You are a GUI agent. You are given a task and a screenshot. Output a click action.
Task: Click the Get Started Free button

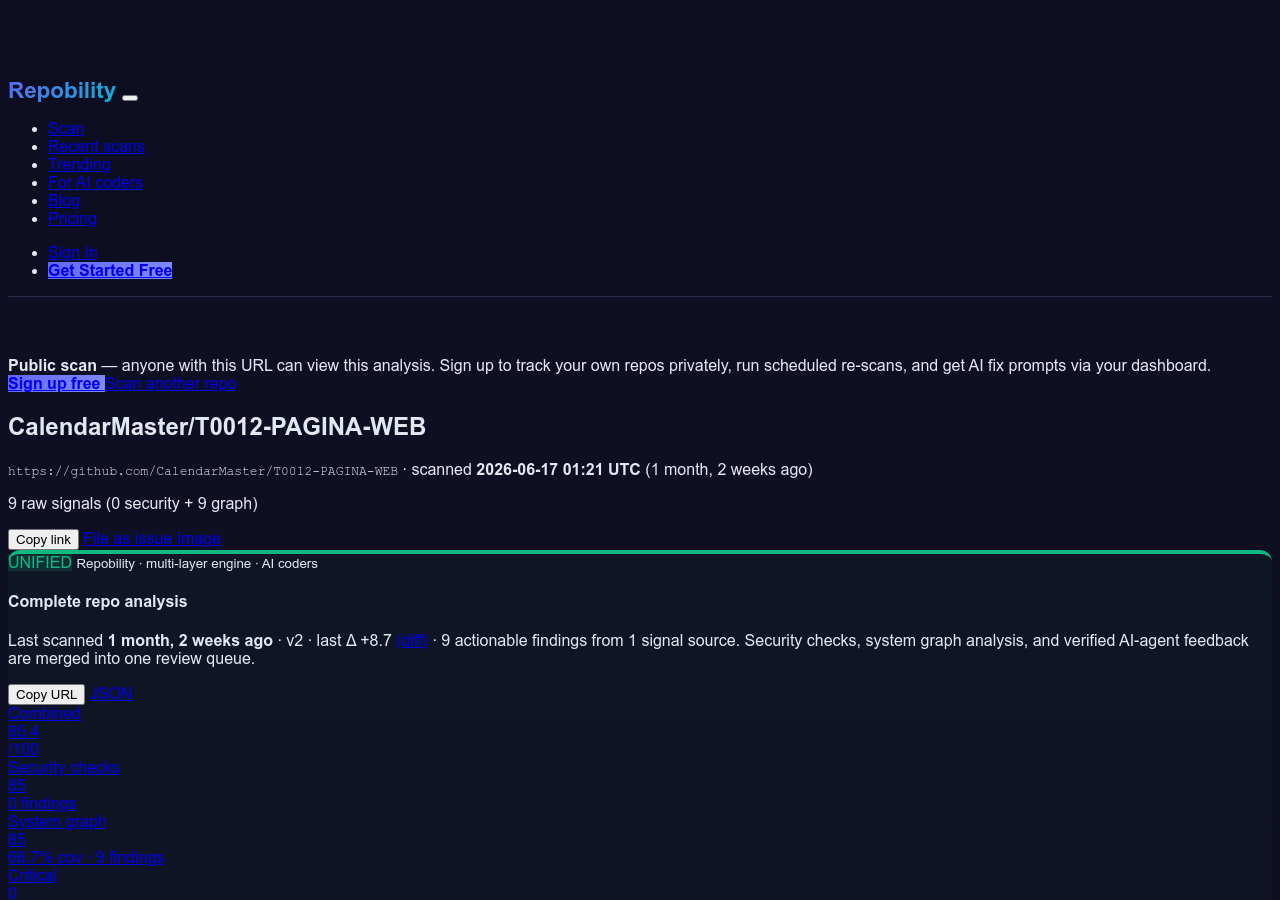pos(110,270)
